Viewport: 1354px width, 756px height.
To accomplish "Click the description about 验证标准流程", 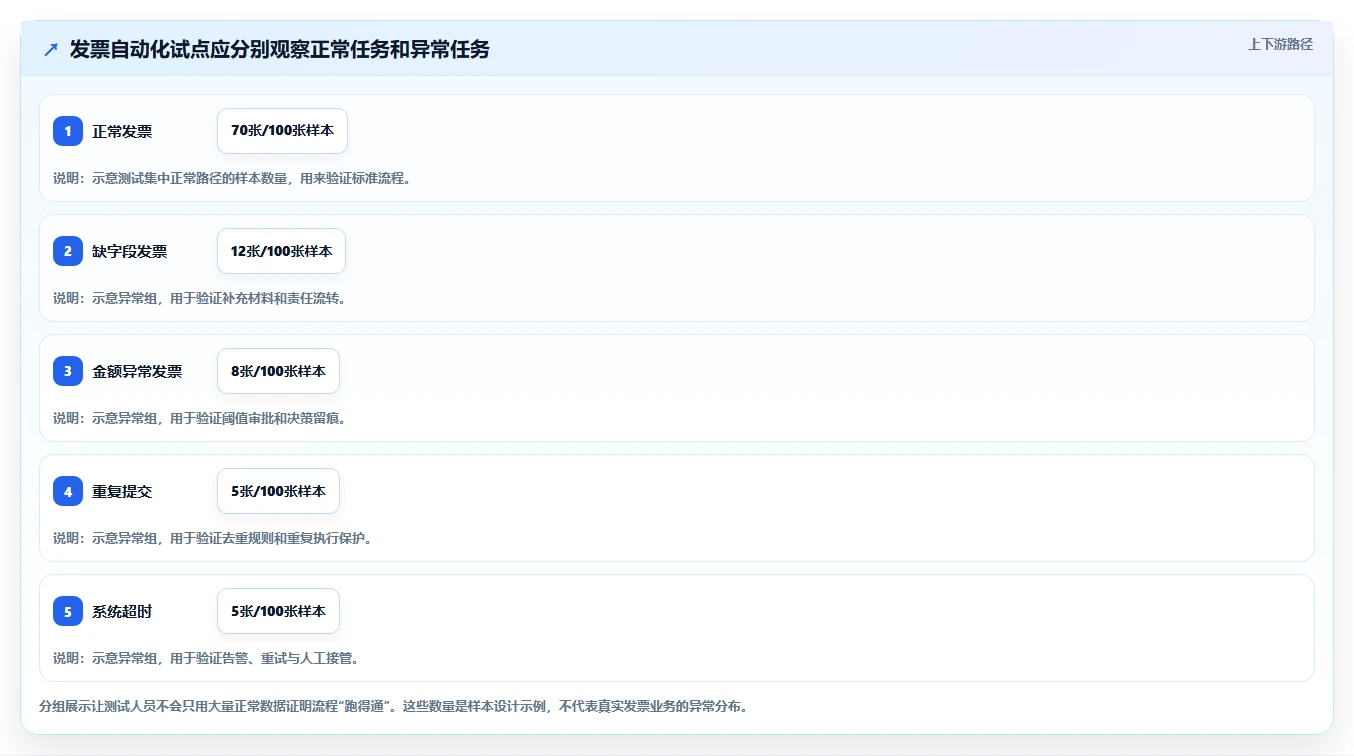I will 232,179.
